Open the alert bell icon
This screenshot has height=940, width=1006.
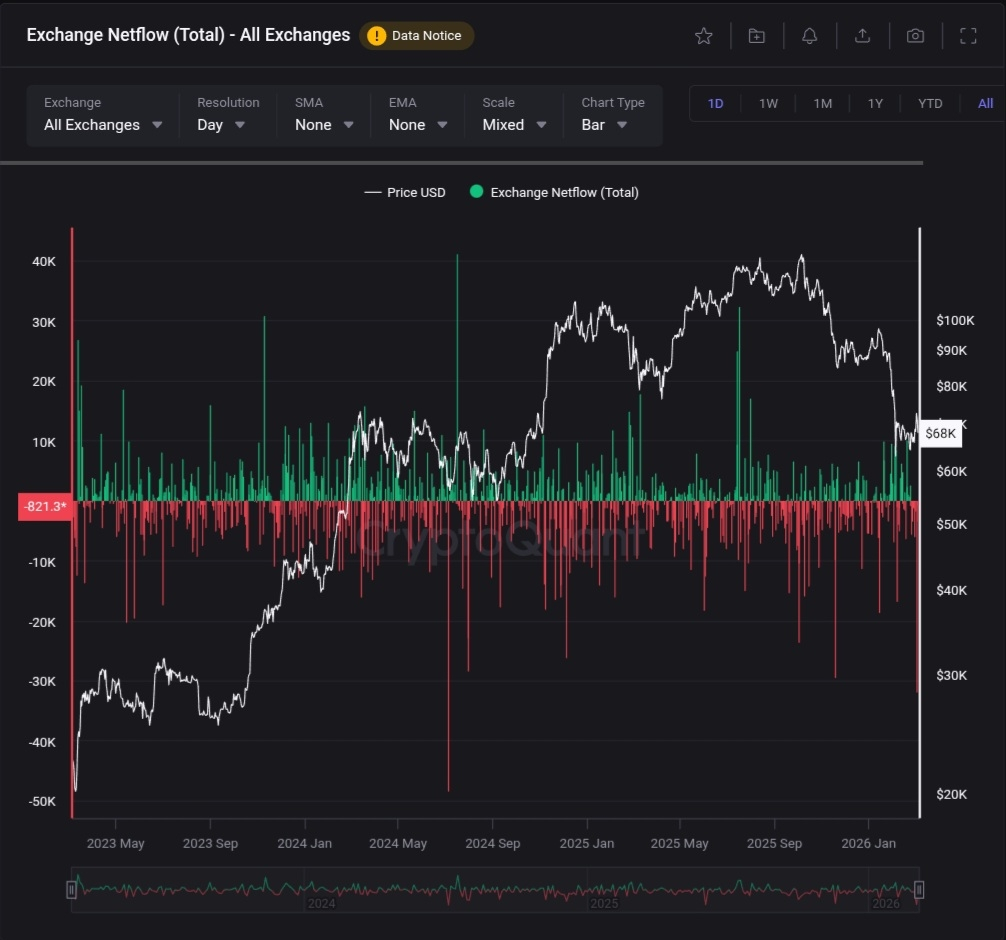pyautogui.click(x=810, y=36)
